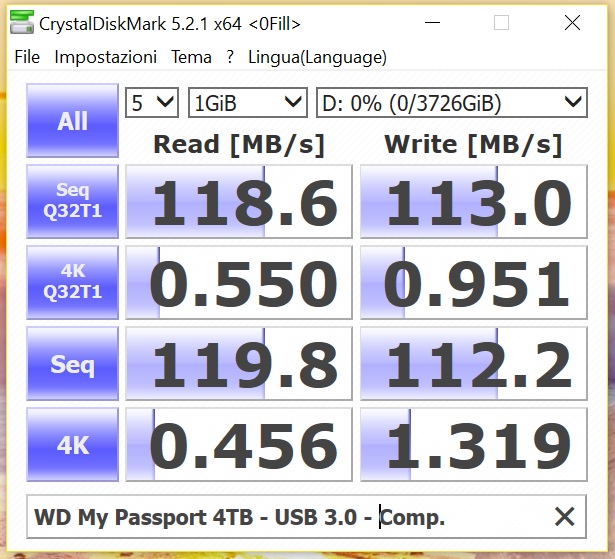Close the CrystalDiskMark window
Image resolution: width=615 pixels, height=559 pixels.
[x=572, y=23]
